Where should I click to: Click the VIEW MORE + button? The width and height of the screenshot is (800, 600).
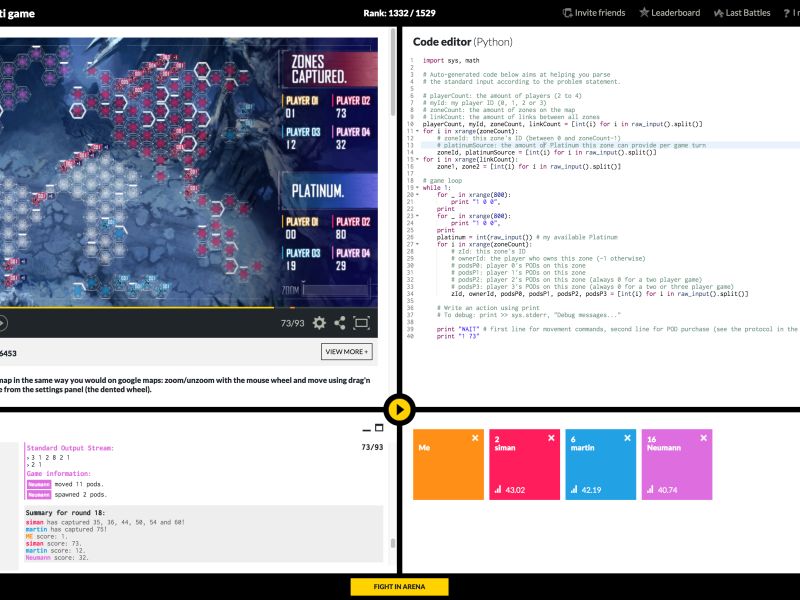coord(347,352)
